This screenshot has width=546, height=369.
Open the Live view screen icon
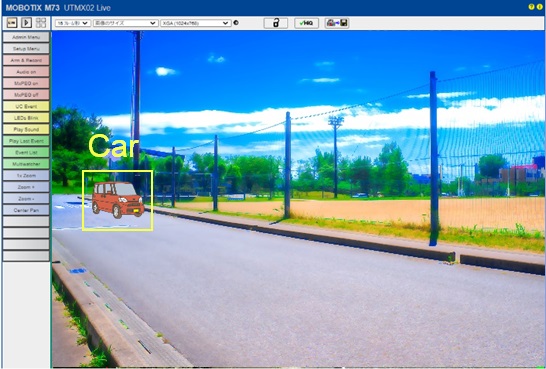[12, 23]
